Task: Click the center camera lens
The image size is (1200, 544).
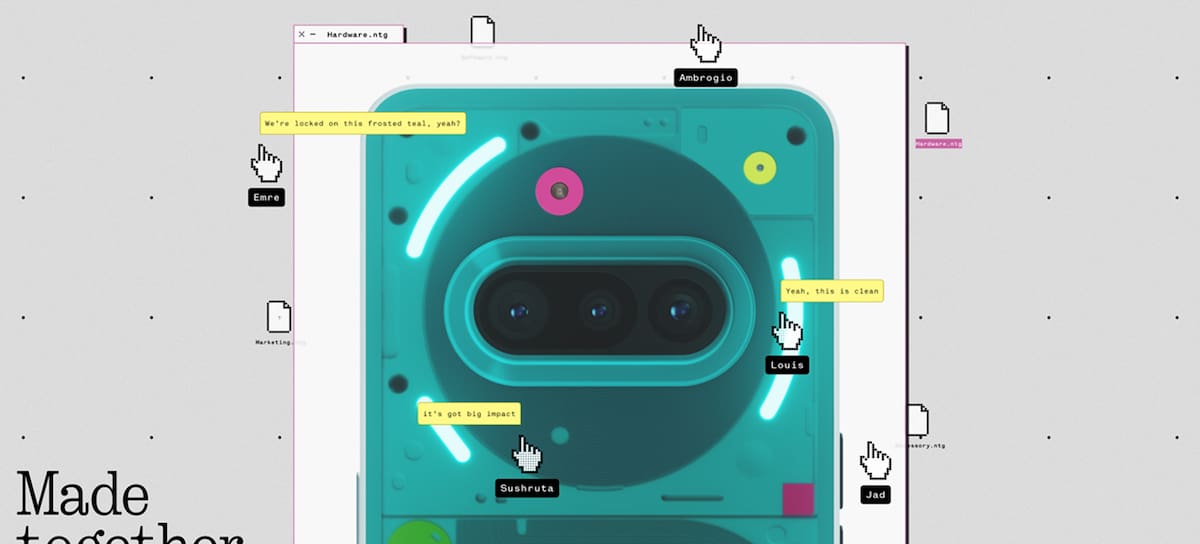Action: [599, 311]
